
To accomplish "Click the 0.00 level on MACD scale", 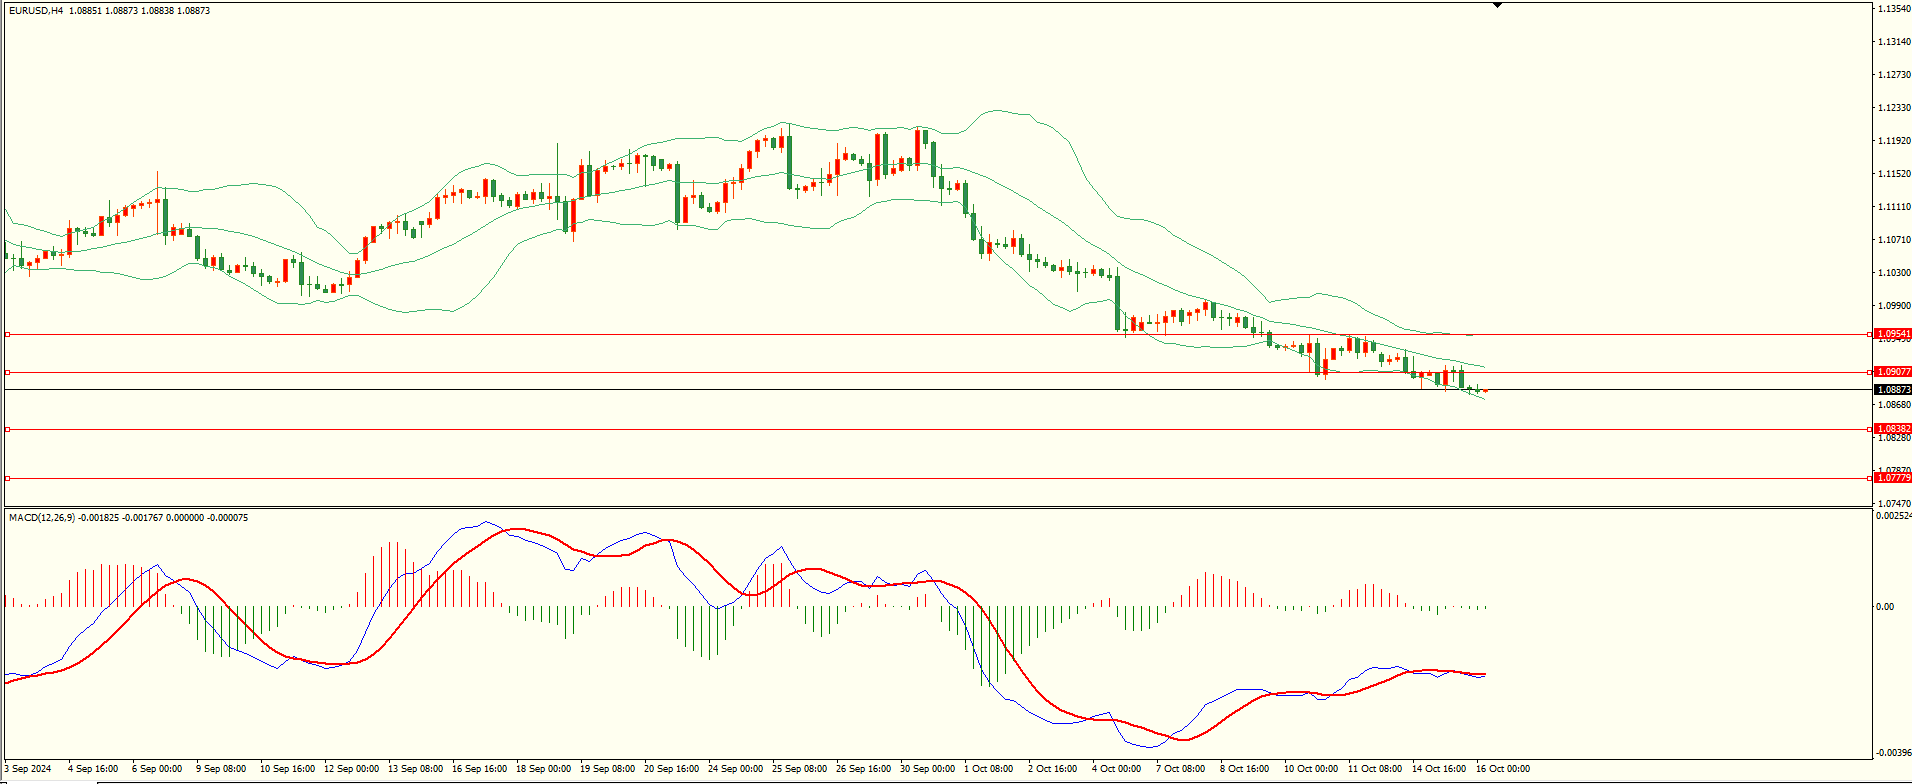I will point(1885,606).
